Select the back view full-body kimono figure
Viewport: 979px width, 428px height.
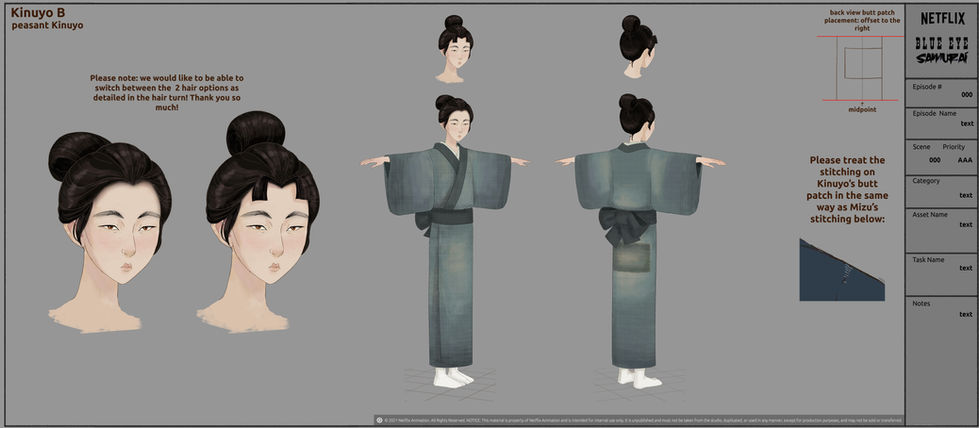639,241
